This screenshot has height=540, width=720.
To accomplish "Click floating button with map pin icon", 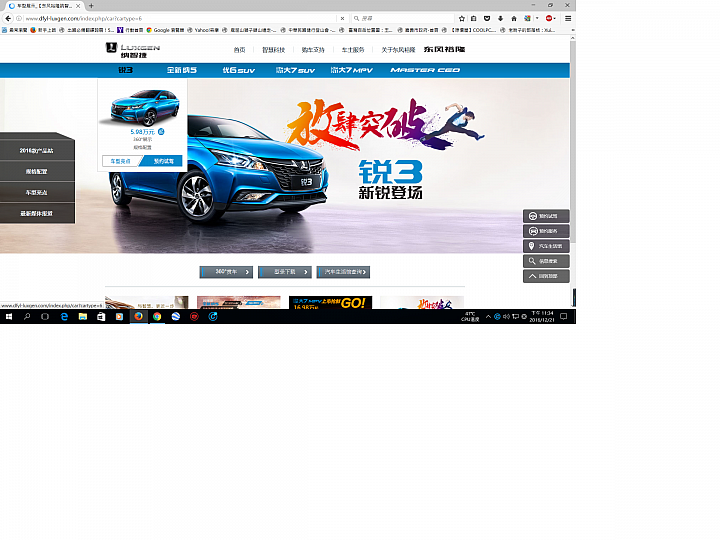I will [x=546, y=246].
